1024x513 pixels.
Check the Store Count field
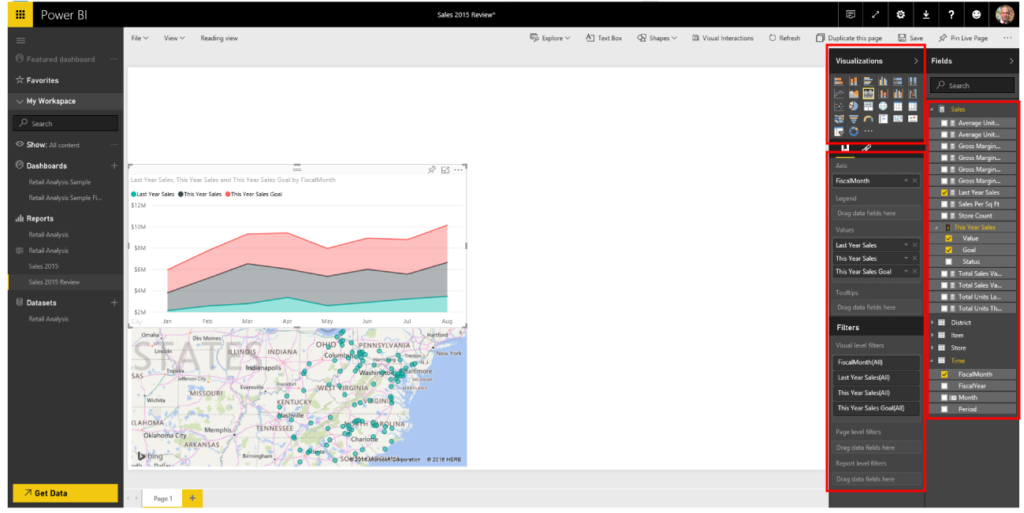(x=944, y=215)
